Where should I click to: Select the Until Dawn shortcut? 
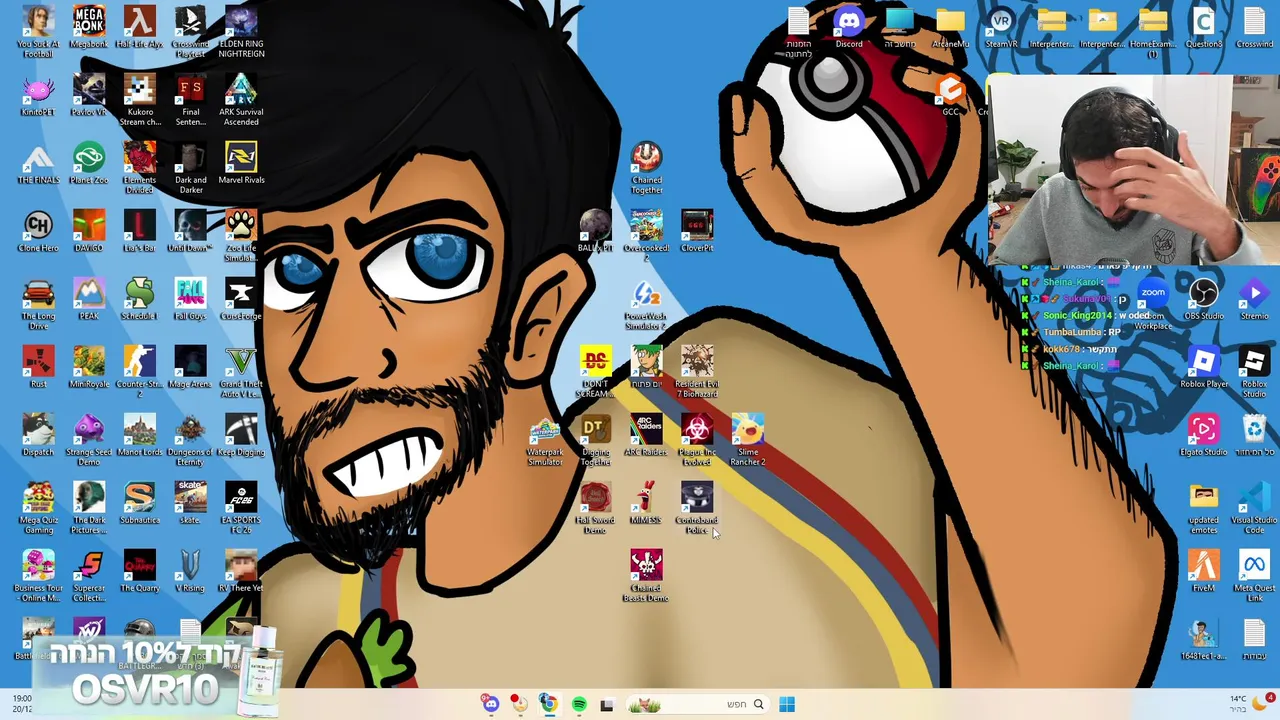tap(190, 232)
